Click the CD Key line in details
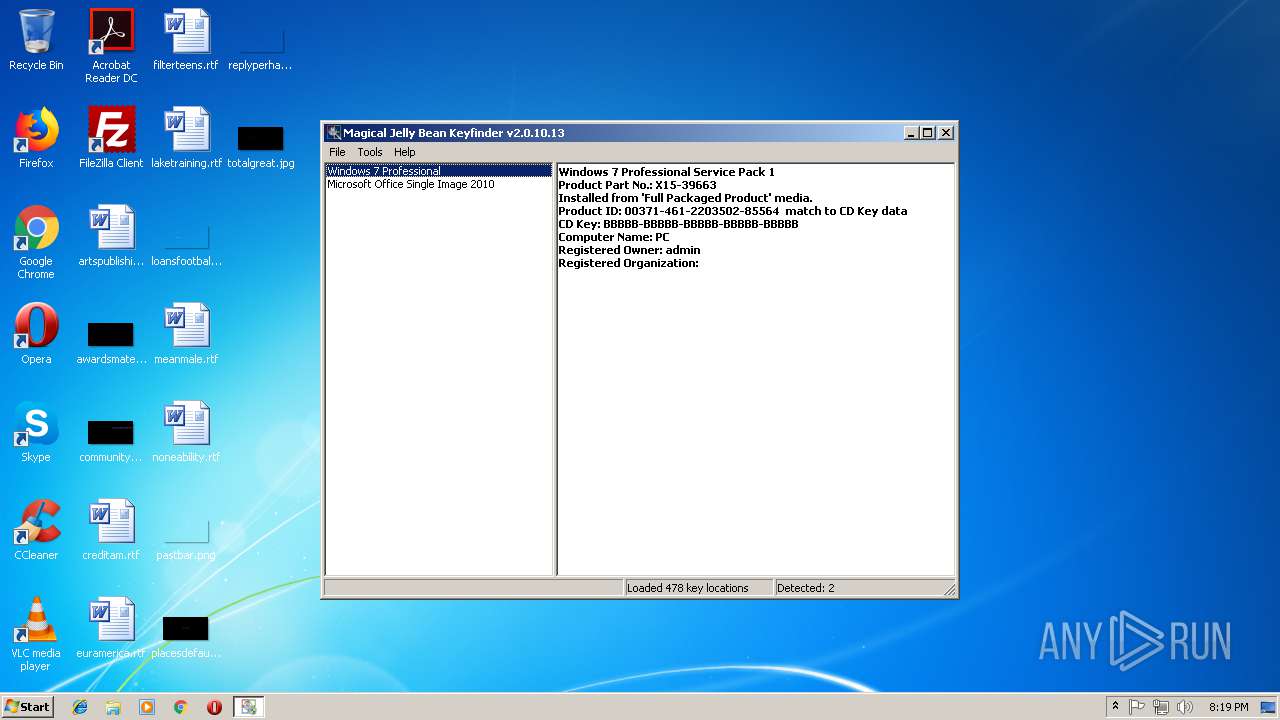This screenshot has width=1280, height=720. (x=678, y=224)
